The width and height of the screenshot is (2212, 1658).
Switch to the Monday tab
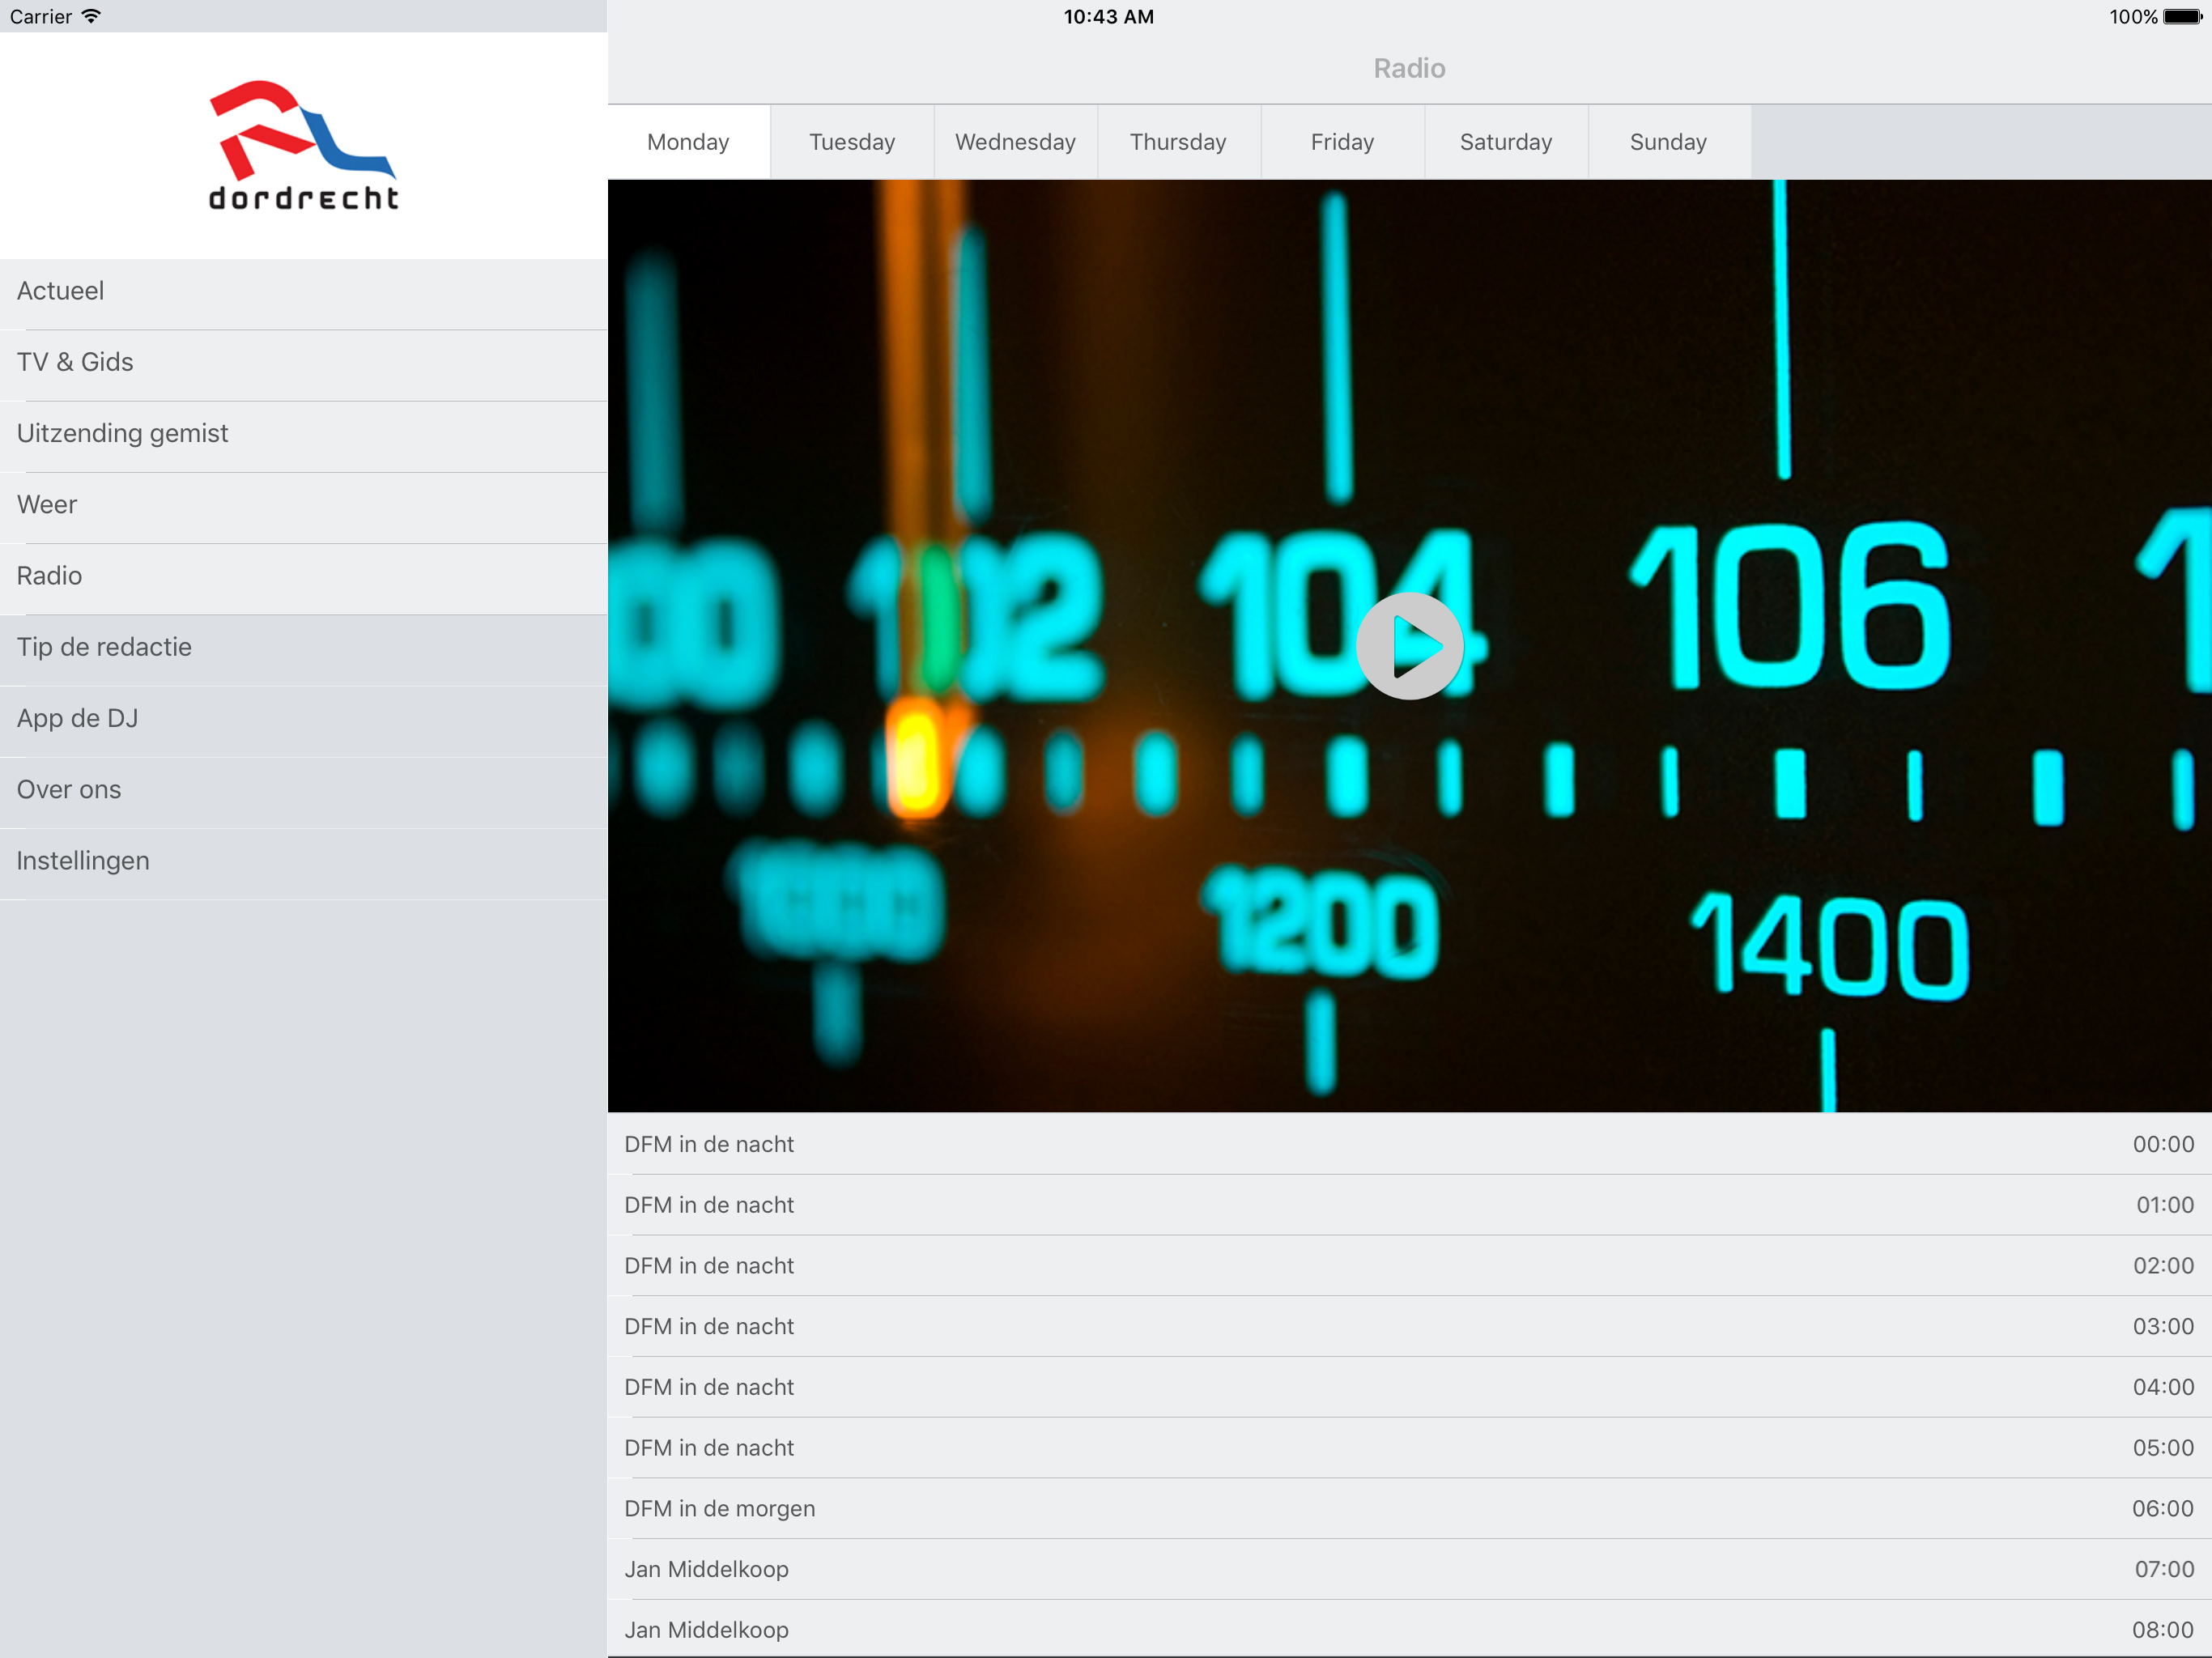click(x=688, y=142)
